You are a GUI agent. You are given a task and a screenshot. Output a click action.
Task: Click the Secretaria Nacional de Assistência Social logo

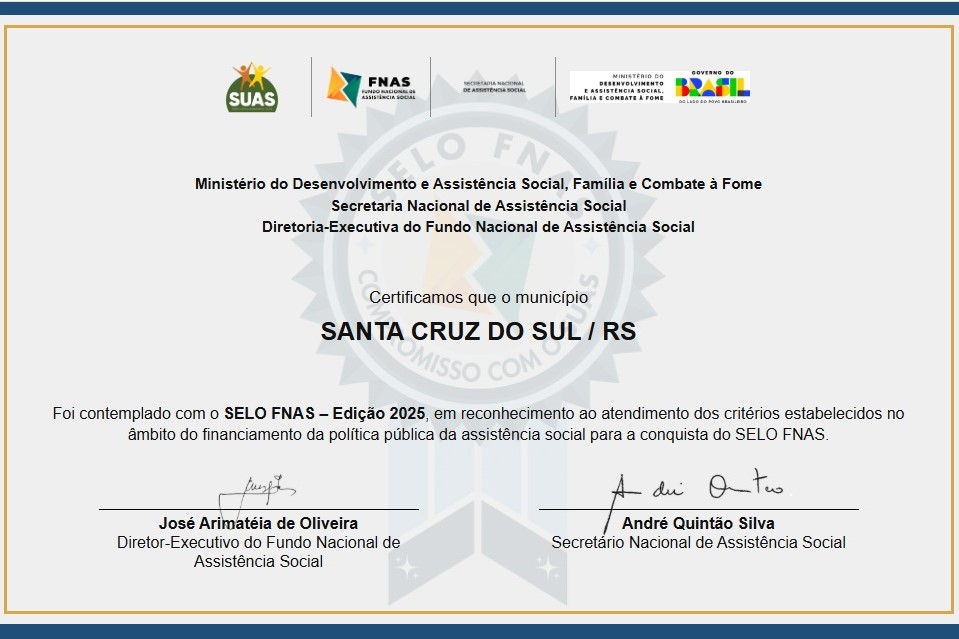tap(494, 86)
